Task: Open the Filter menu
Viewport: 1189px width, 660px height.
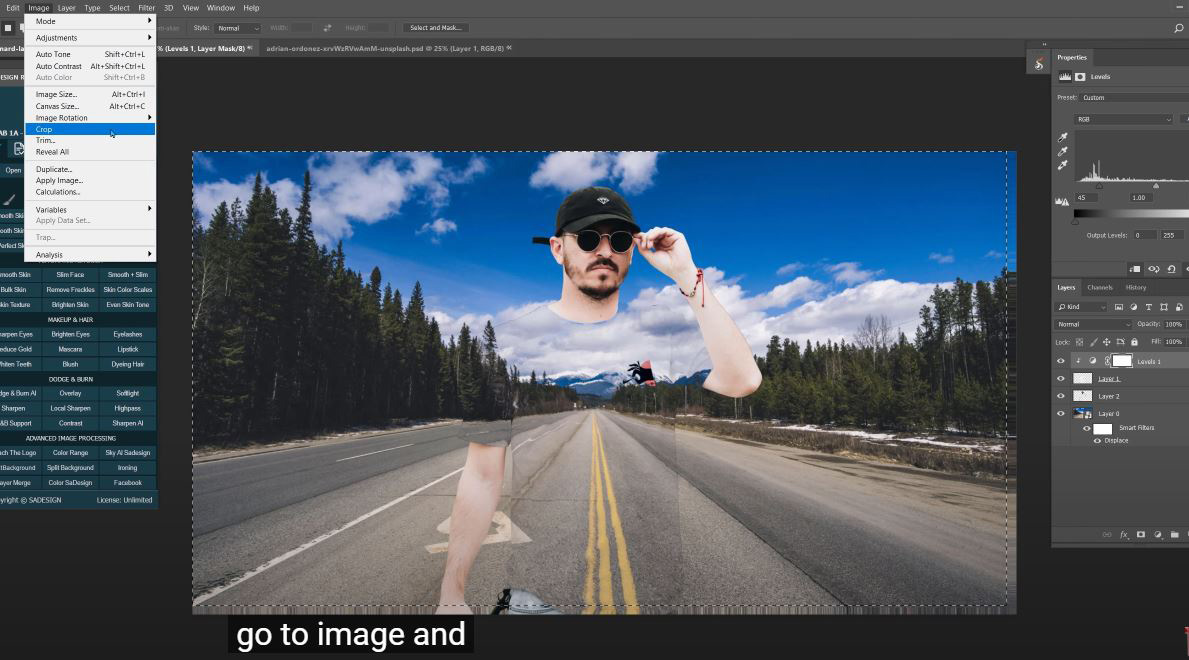Action: [146, 8]
